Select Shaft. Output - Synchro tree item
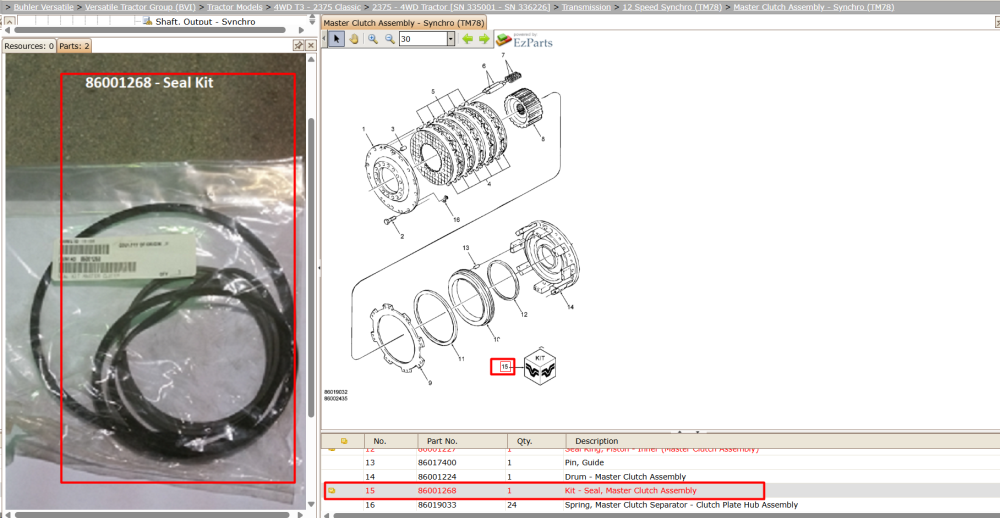This screenshot has width=1000, height=518. tap(205, 22)
